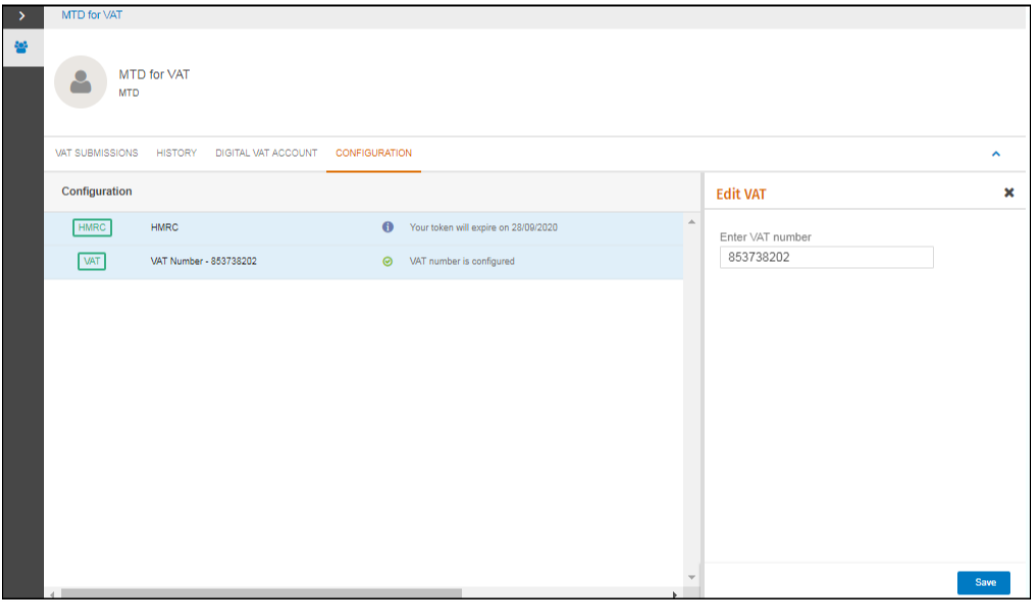Image resolution: width=1033 pixels, height=602 pixels.
Task: Switch to the VAT Submissions tab
Action: click(x=96, y=153)
